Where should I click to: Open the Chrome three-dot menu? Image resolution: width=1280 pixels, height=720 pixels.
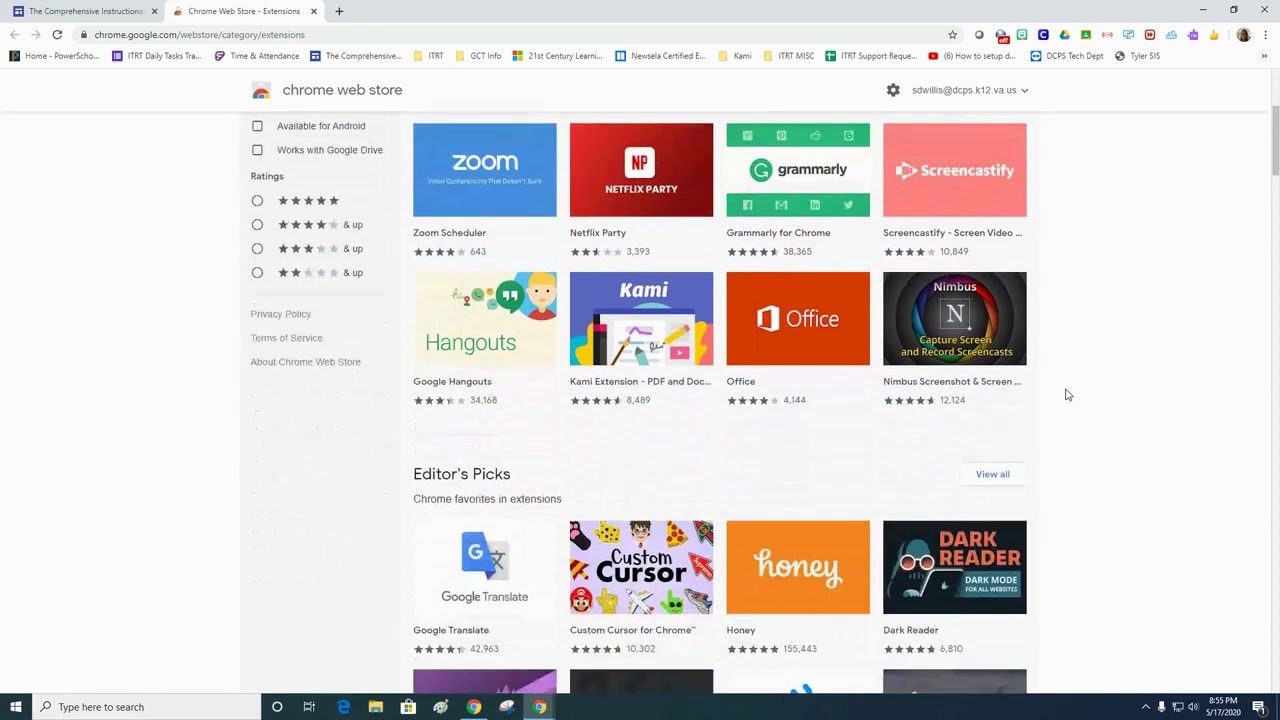1266,35
